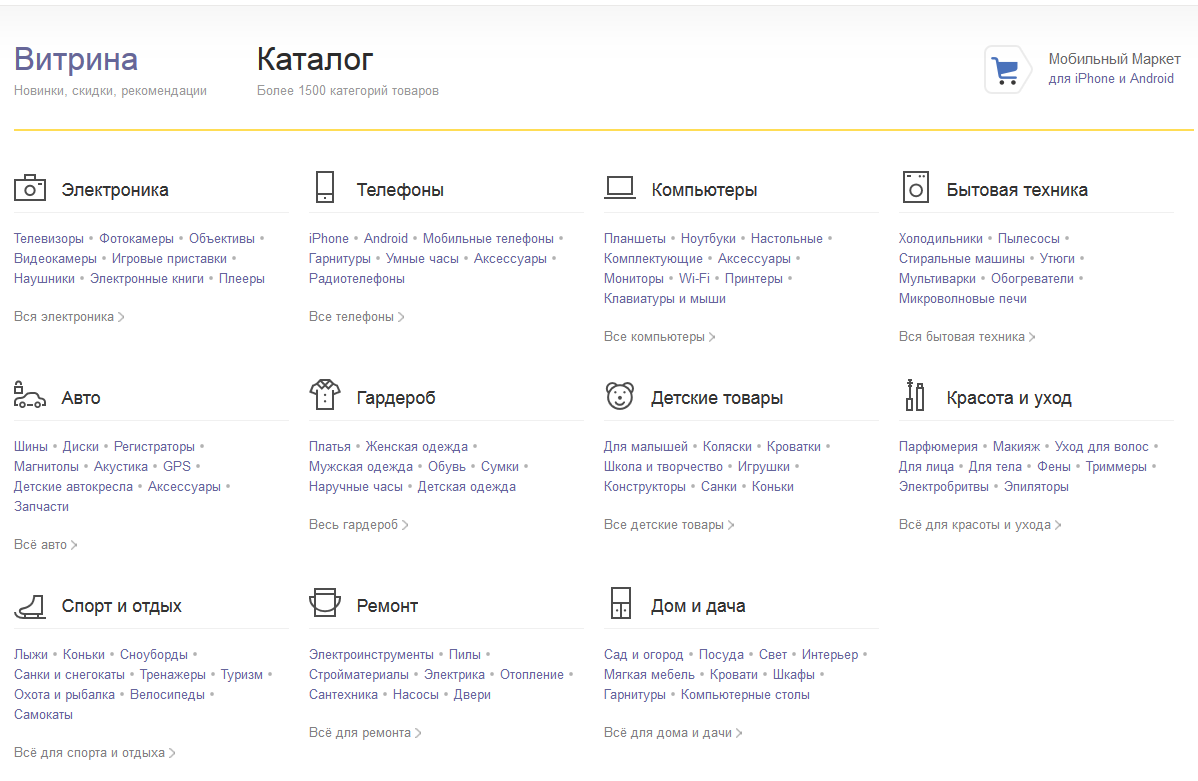Click the car icon beside Авто
This screenshot has height=781, width=1198.
pyautogui.click(x=30, y=396)
